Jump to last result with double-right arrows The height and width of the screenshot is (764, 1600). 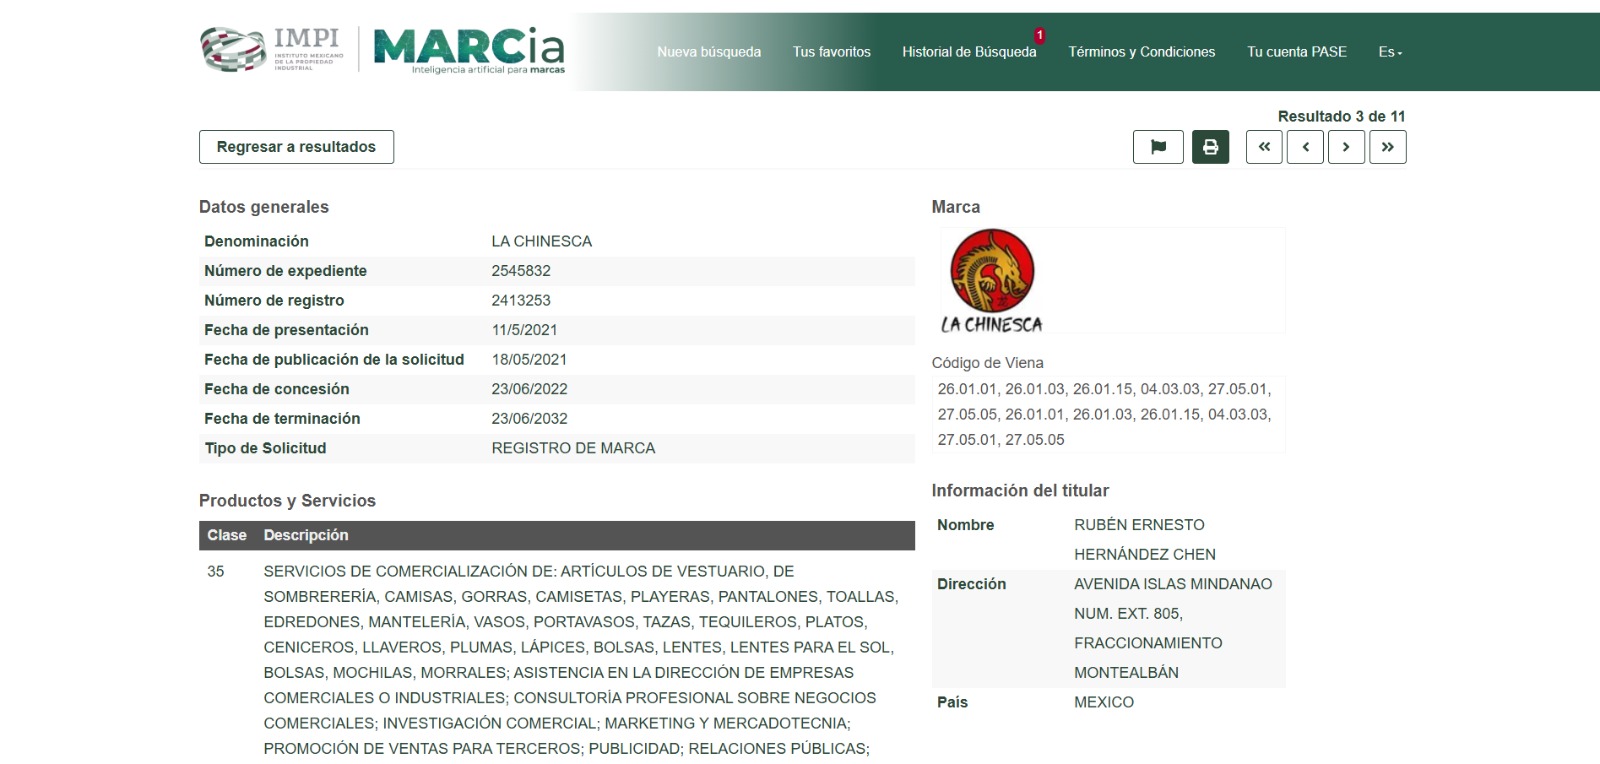point(1388,147)
